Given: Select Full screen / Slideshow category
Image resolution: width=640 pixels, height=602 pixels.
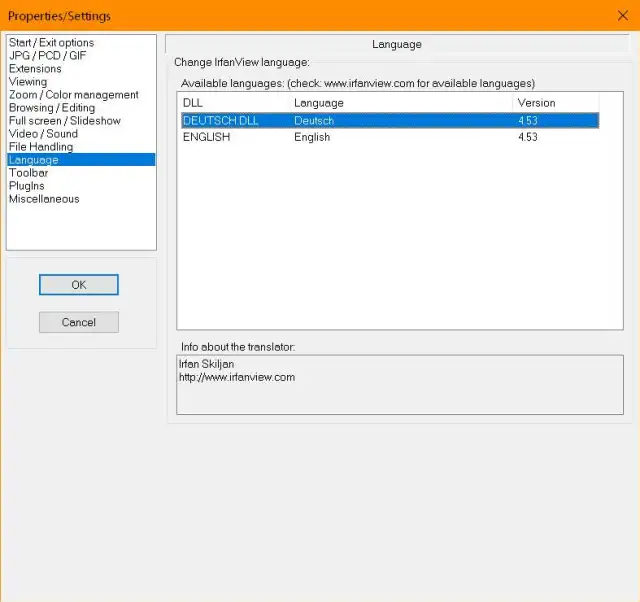Looking at the screenshot, I should (64, 121).
